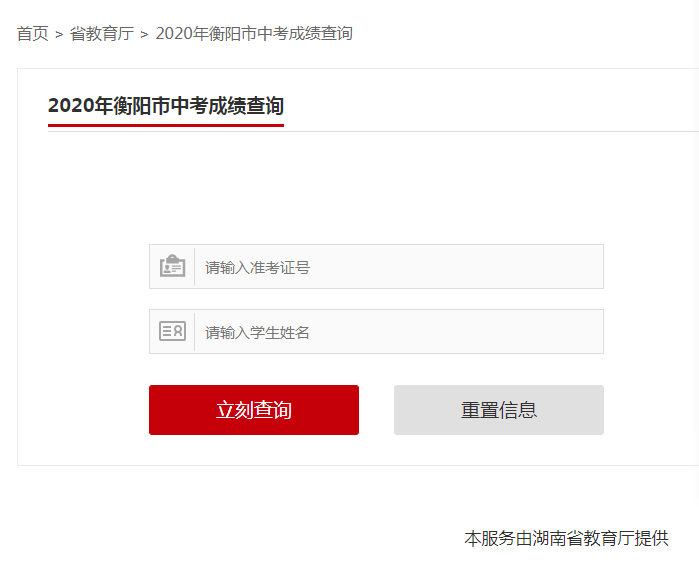The image size is (699, 577).
Task: Focus the 请输入学生姓名 input field
Action: coord(399,332)
